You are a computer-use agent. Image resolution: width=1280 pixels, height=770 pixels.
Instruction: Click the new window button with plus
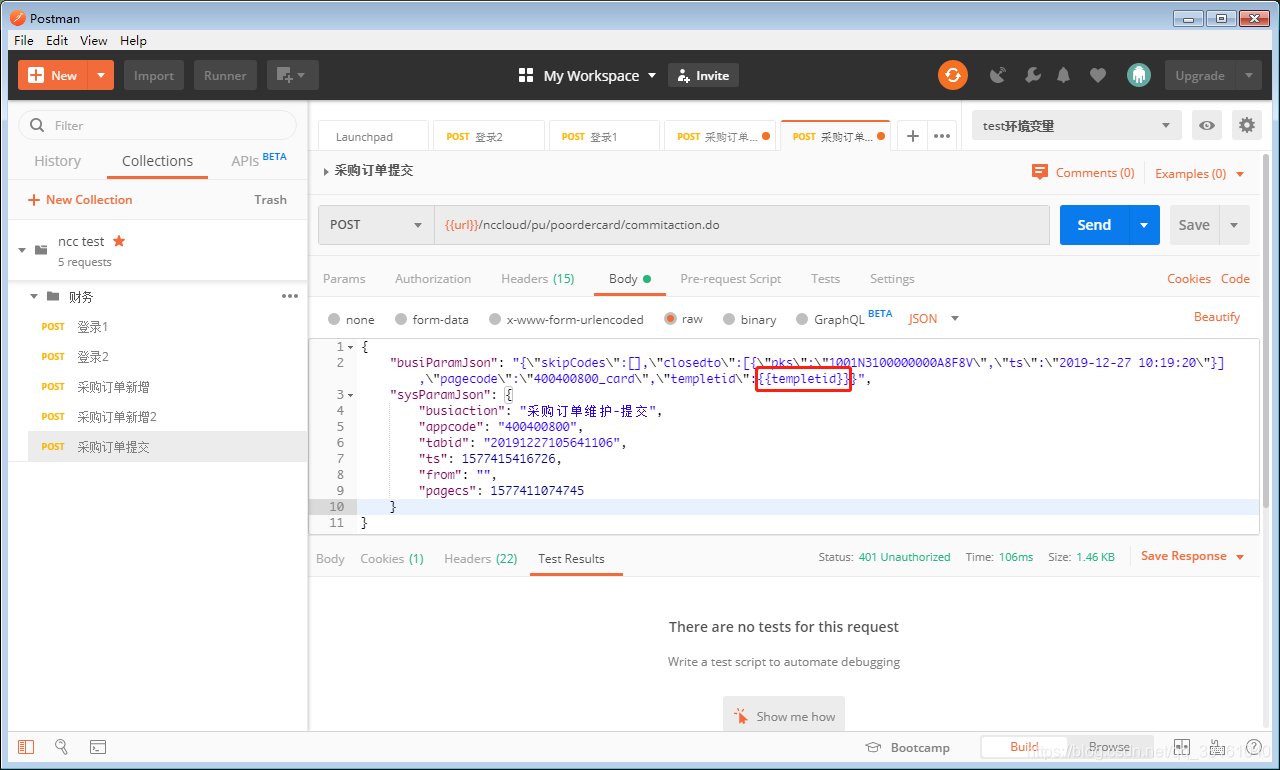(293, 75)
